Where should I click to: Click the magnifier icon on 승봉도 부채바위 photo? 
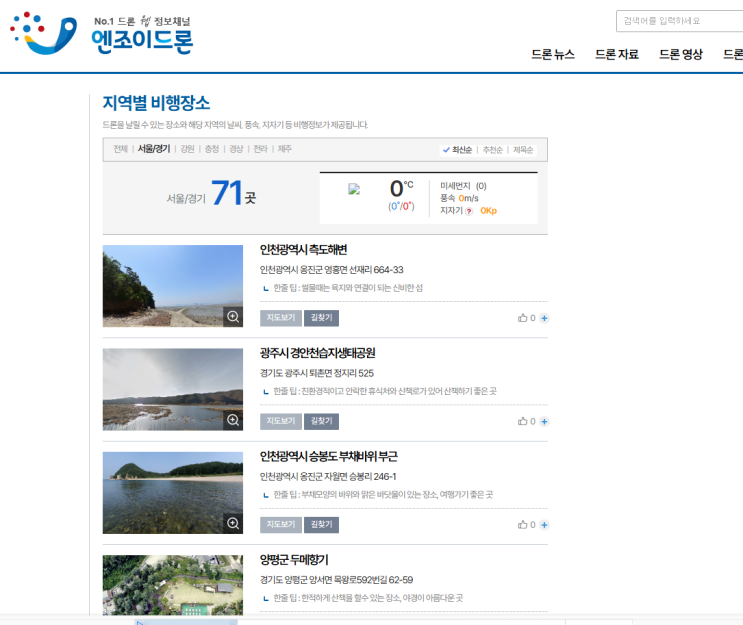(x=233, y=523)
